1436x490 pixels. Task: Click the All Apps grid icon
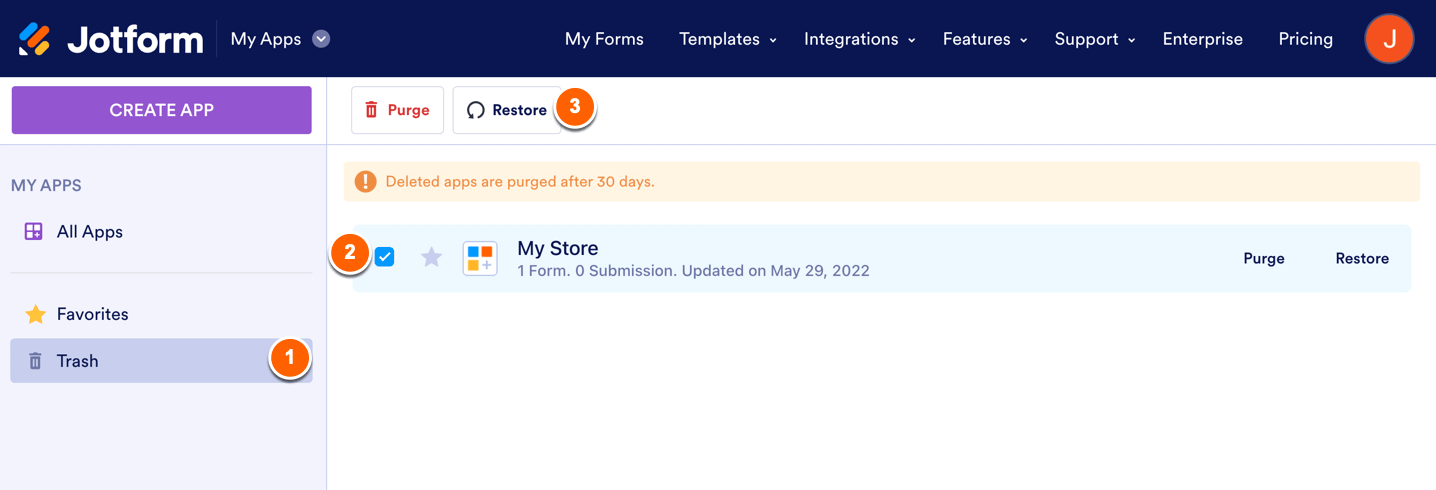click(x=34, y=232)
